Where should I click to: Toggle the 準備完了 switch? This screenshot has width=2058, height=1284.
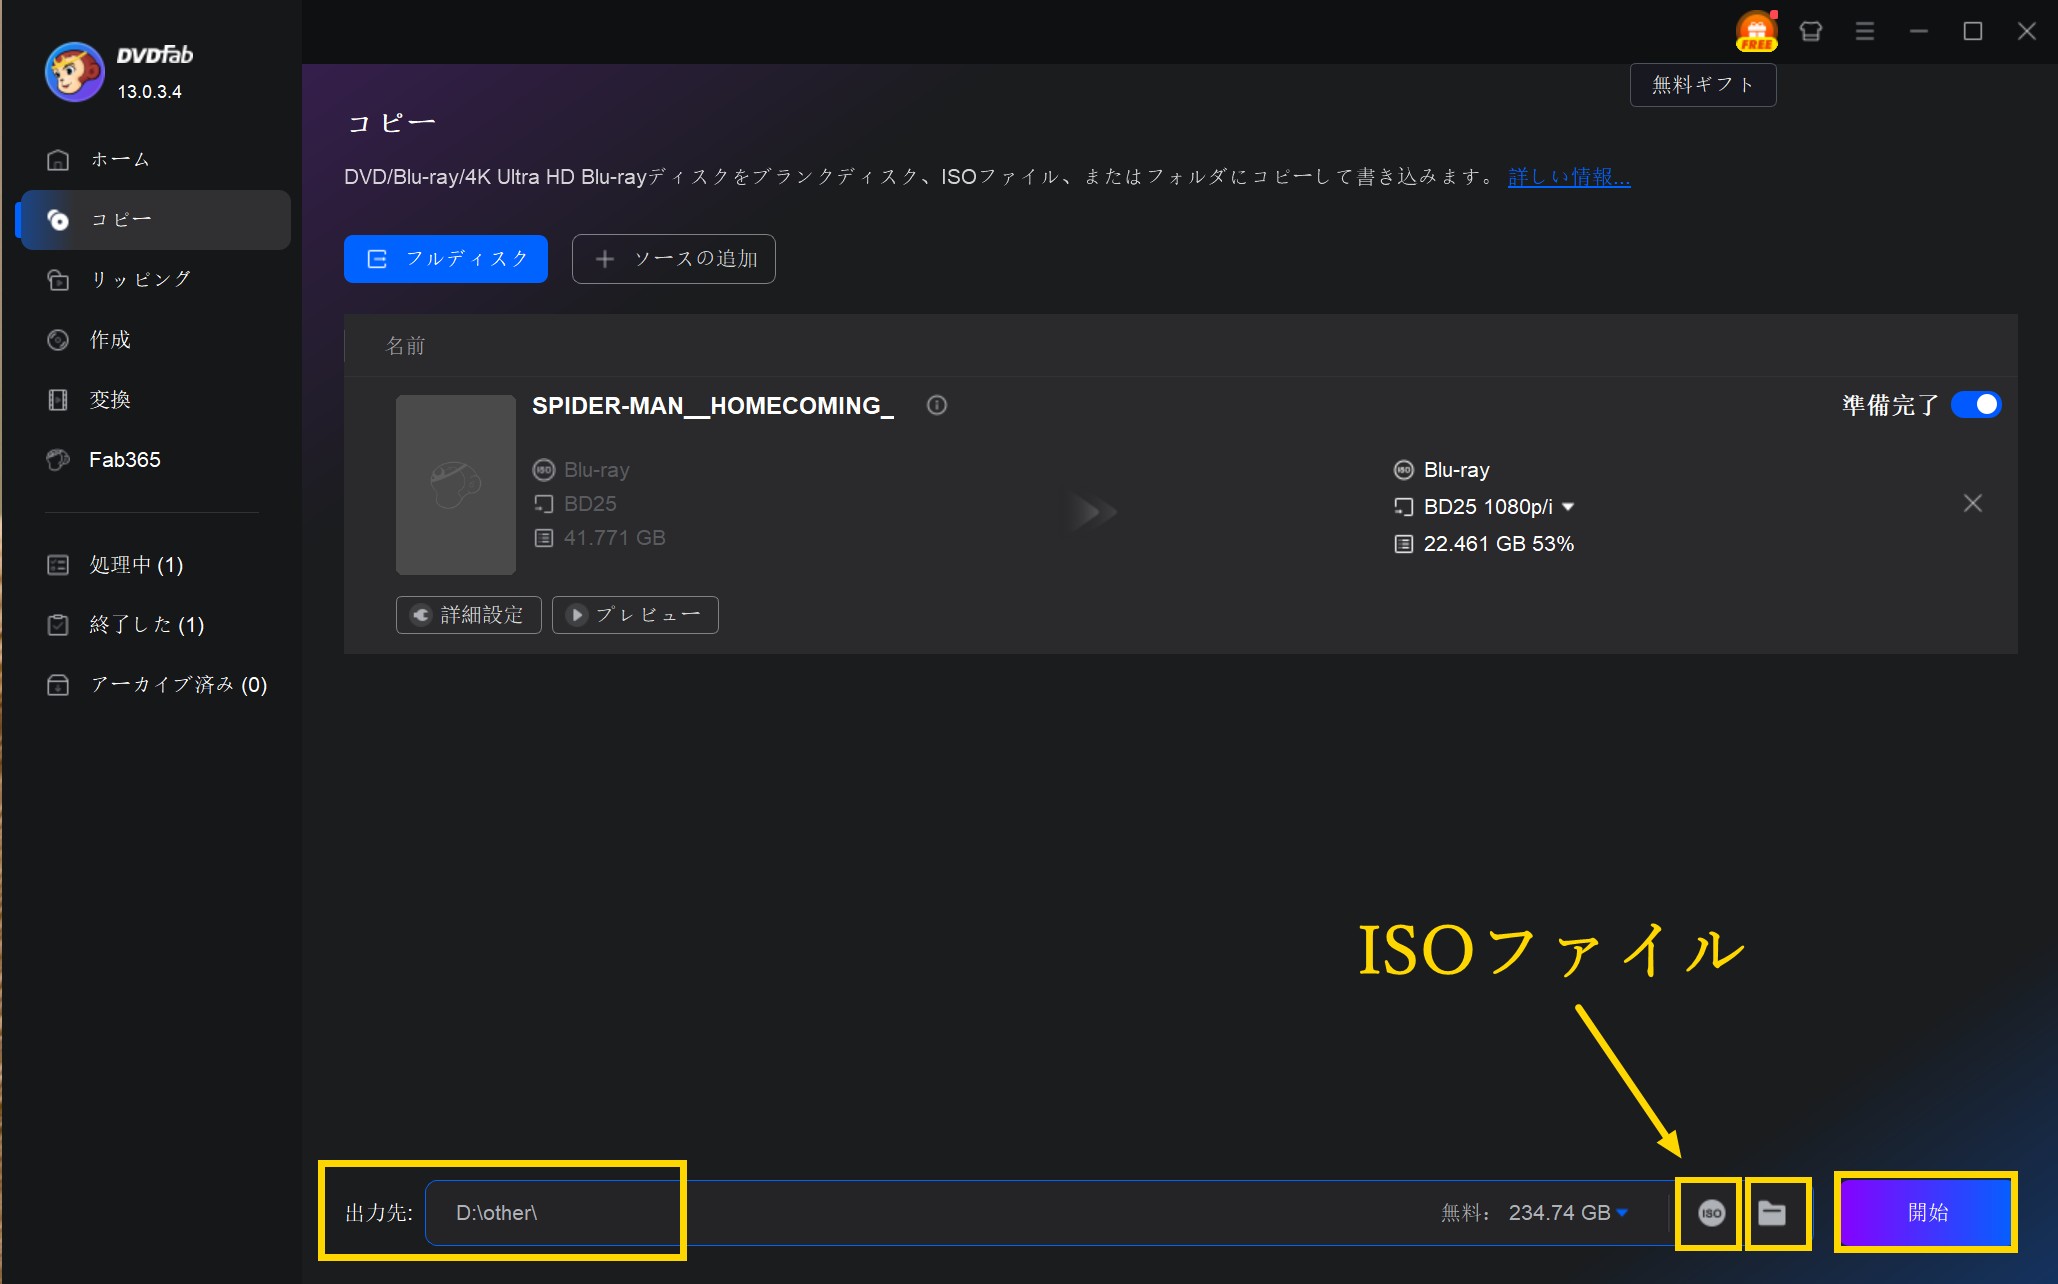pos(1976,404)
